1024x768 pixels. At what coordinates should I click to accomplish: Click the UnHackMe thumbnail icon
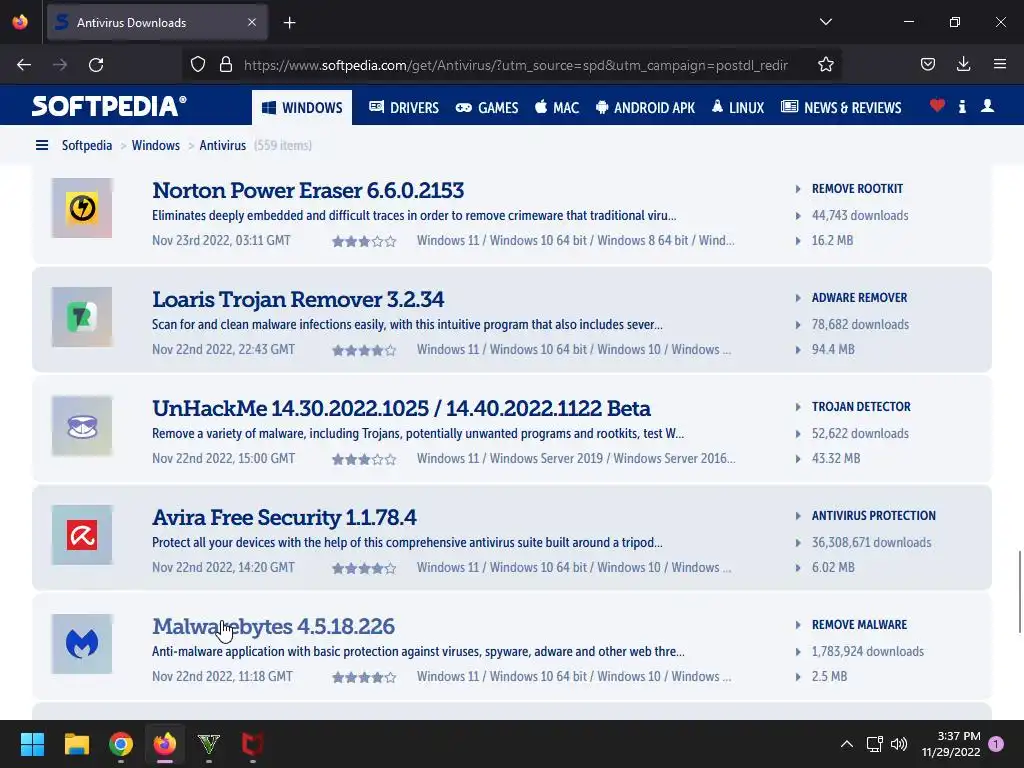click(x=82, y=426)
